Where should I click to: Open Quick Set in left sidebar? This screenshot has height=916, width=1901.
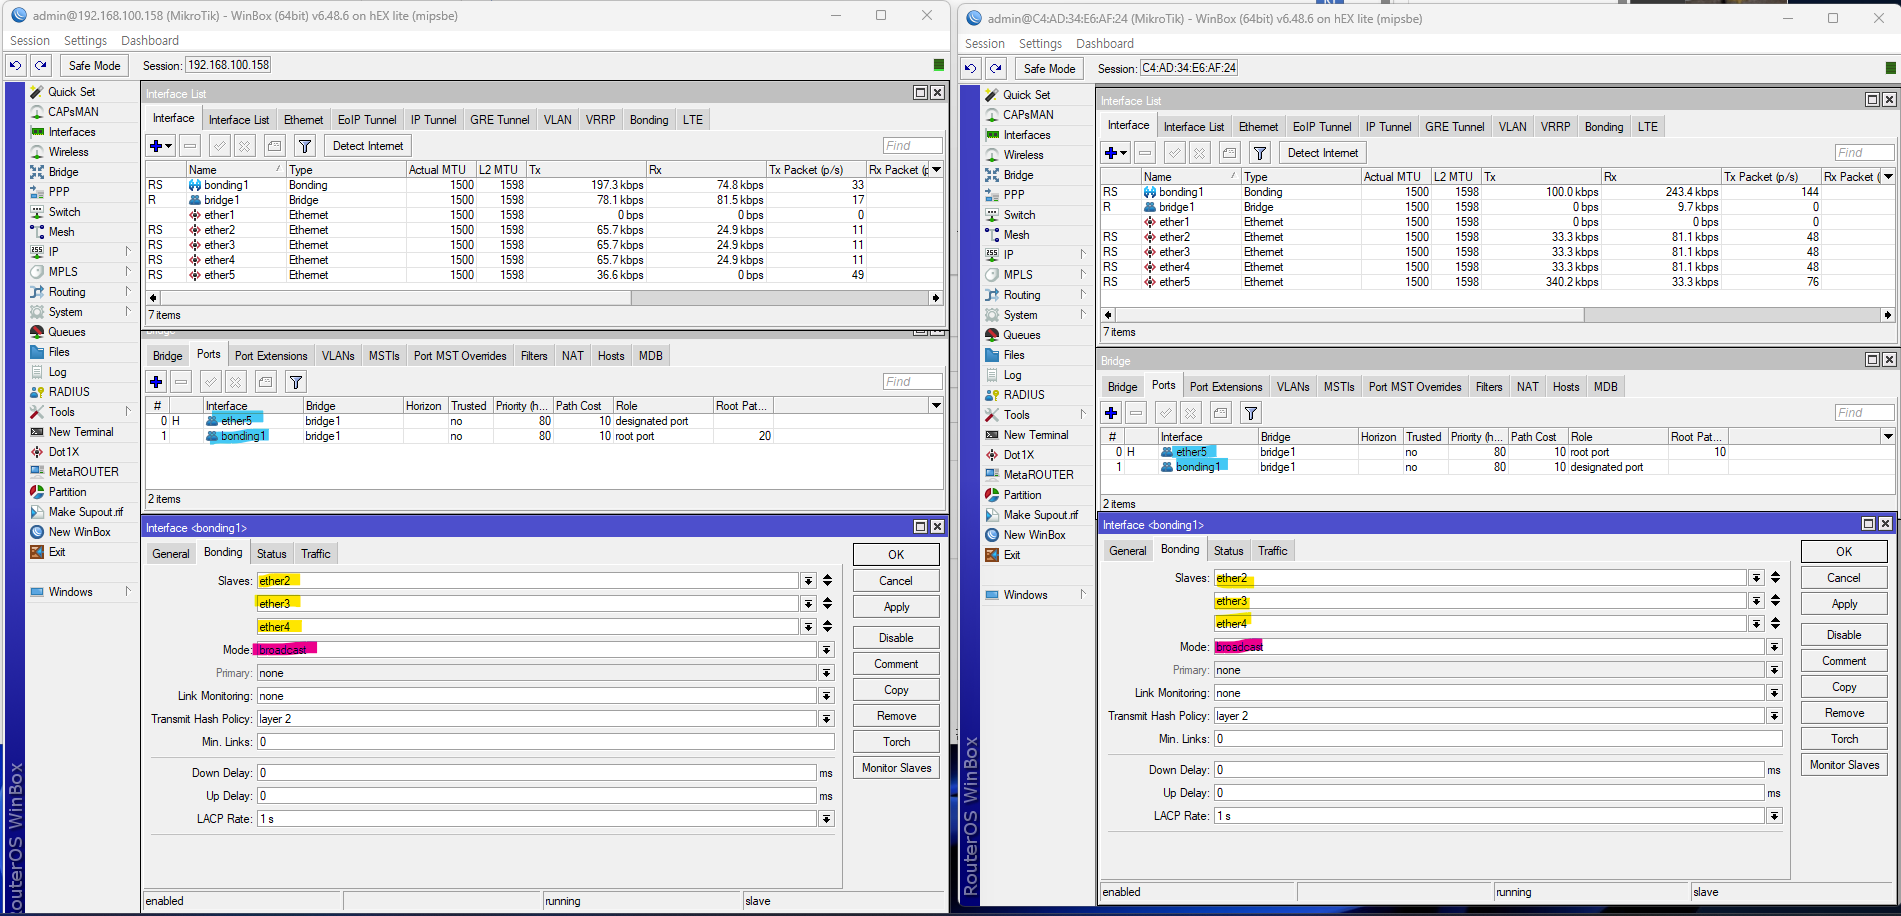[72, 92]
